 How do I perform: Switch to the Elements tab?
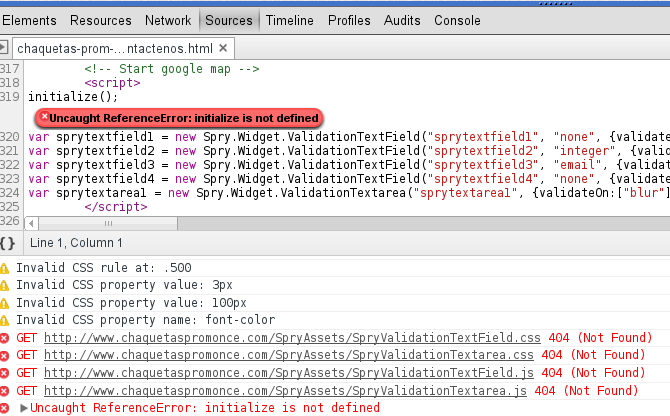tap(29, 21)
